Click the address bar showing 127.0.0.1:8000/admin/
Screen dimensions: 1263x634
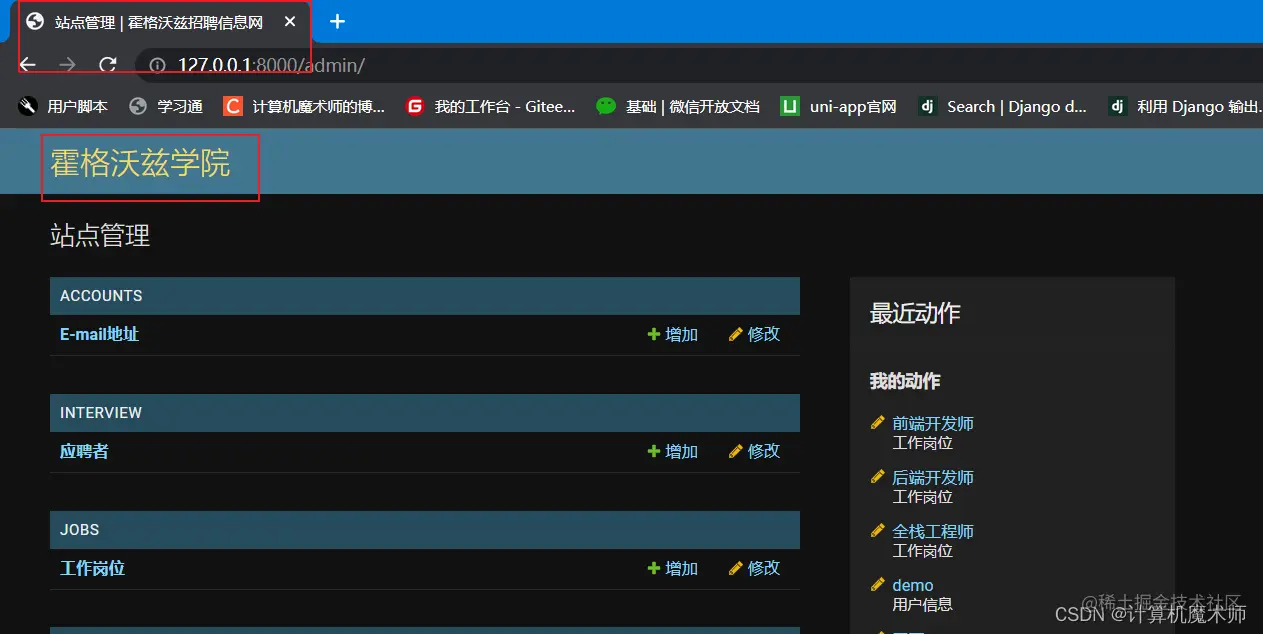pos(700,66)
